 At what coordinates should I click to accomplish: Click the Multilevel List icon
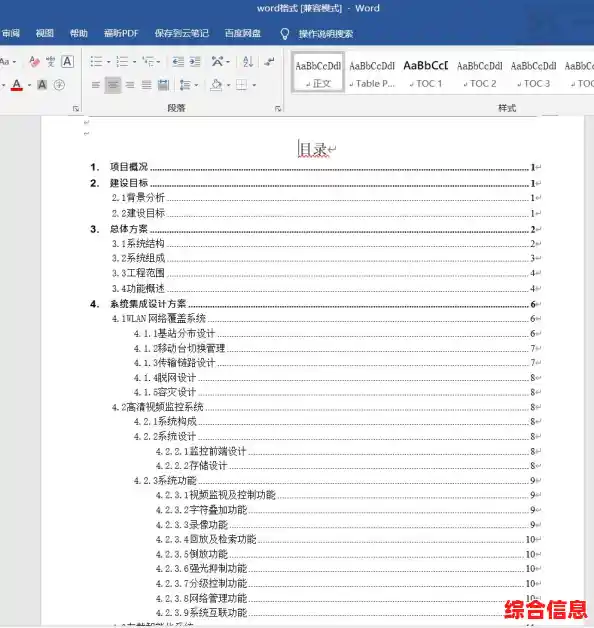[x=148, y=62]
